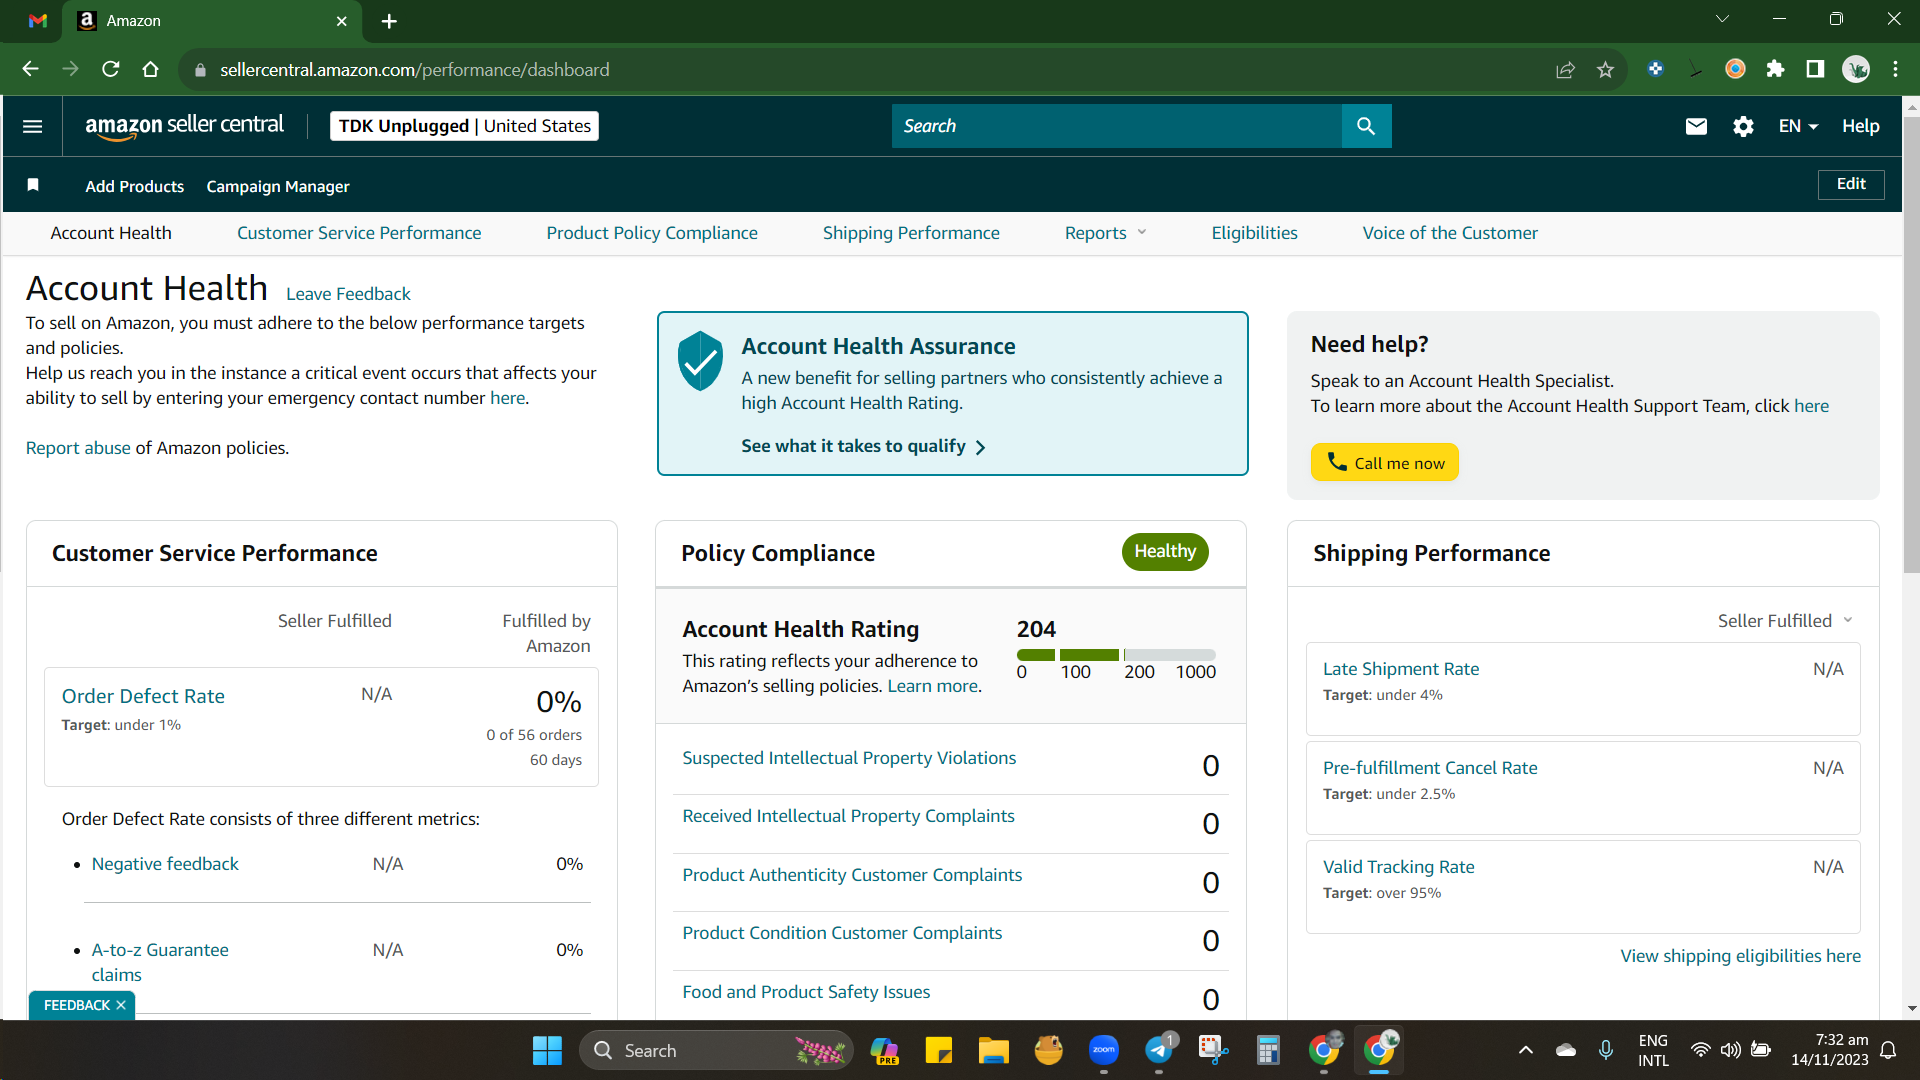
Task: Switch to Shipping Performance tab
Action: [x=911, y=233]
